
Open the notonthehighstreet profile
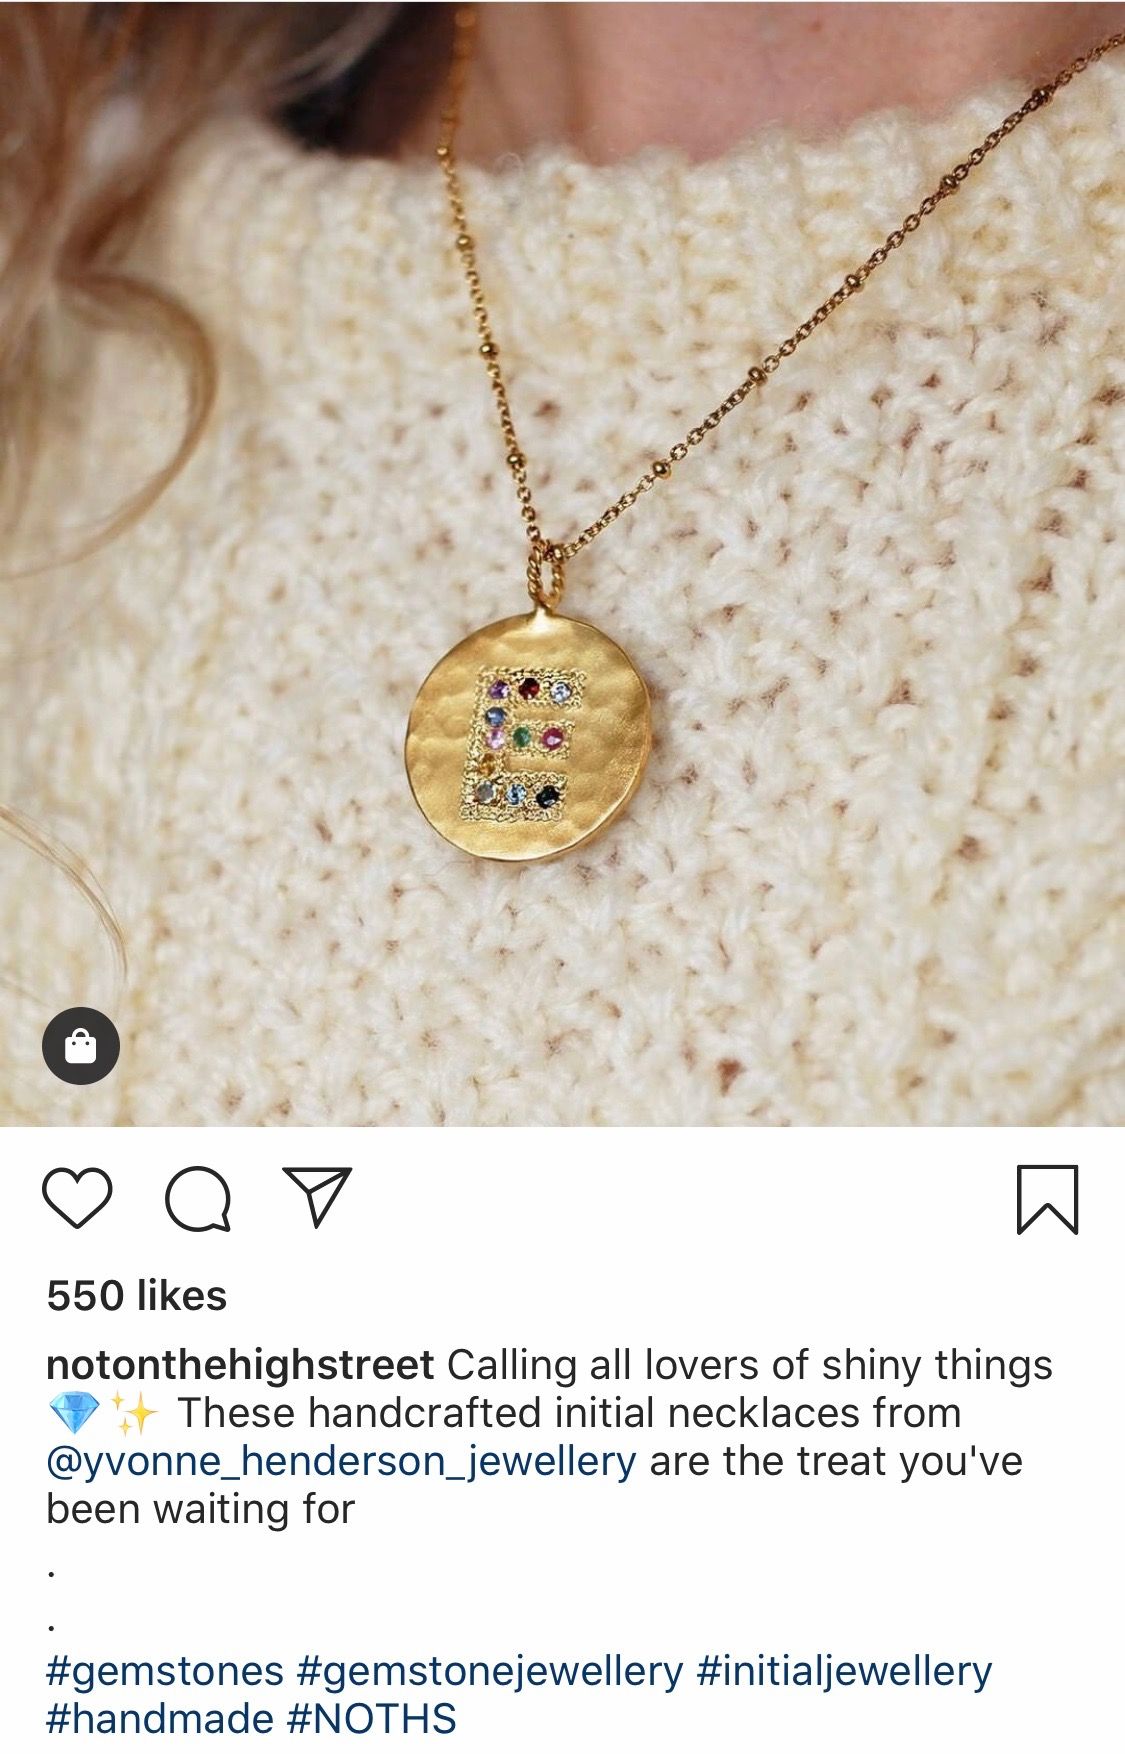pos(240,1365)
